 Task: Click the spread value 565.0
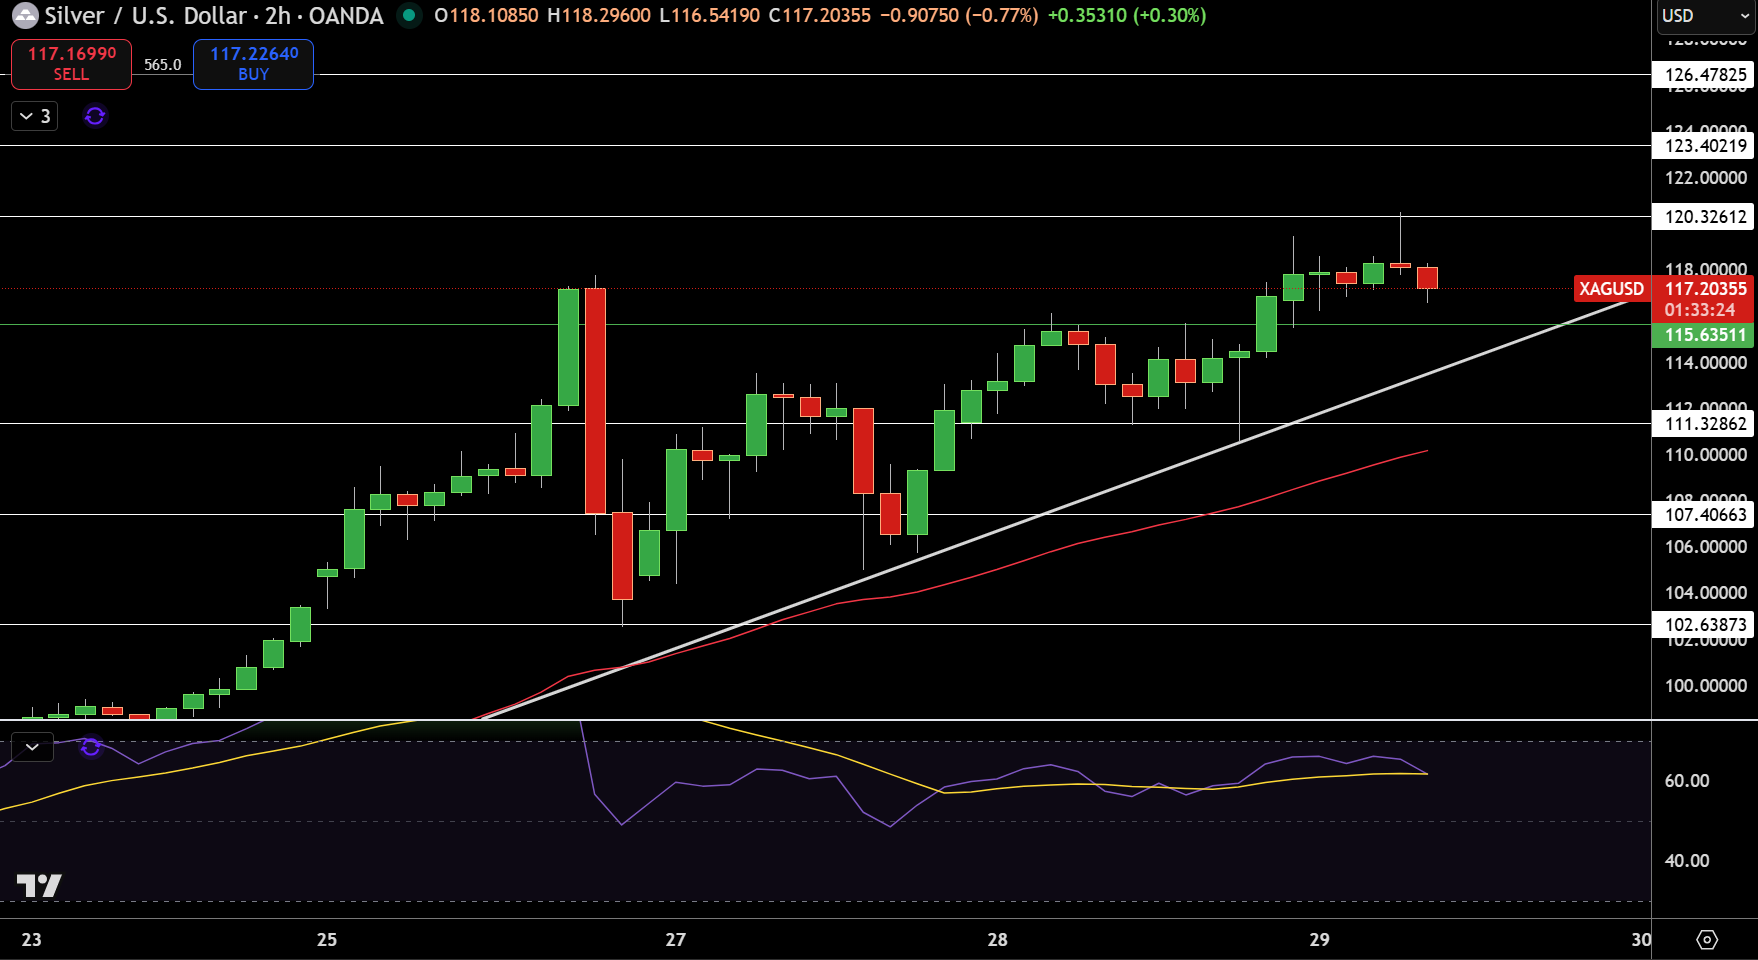click(162, 65)
